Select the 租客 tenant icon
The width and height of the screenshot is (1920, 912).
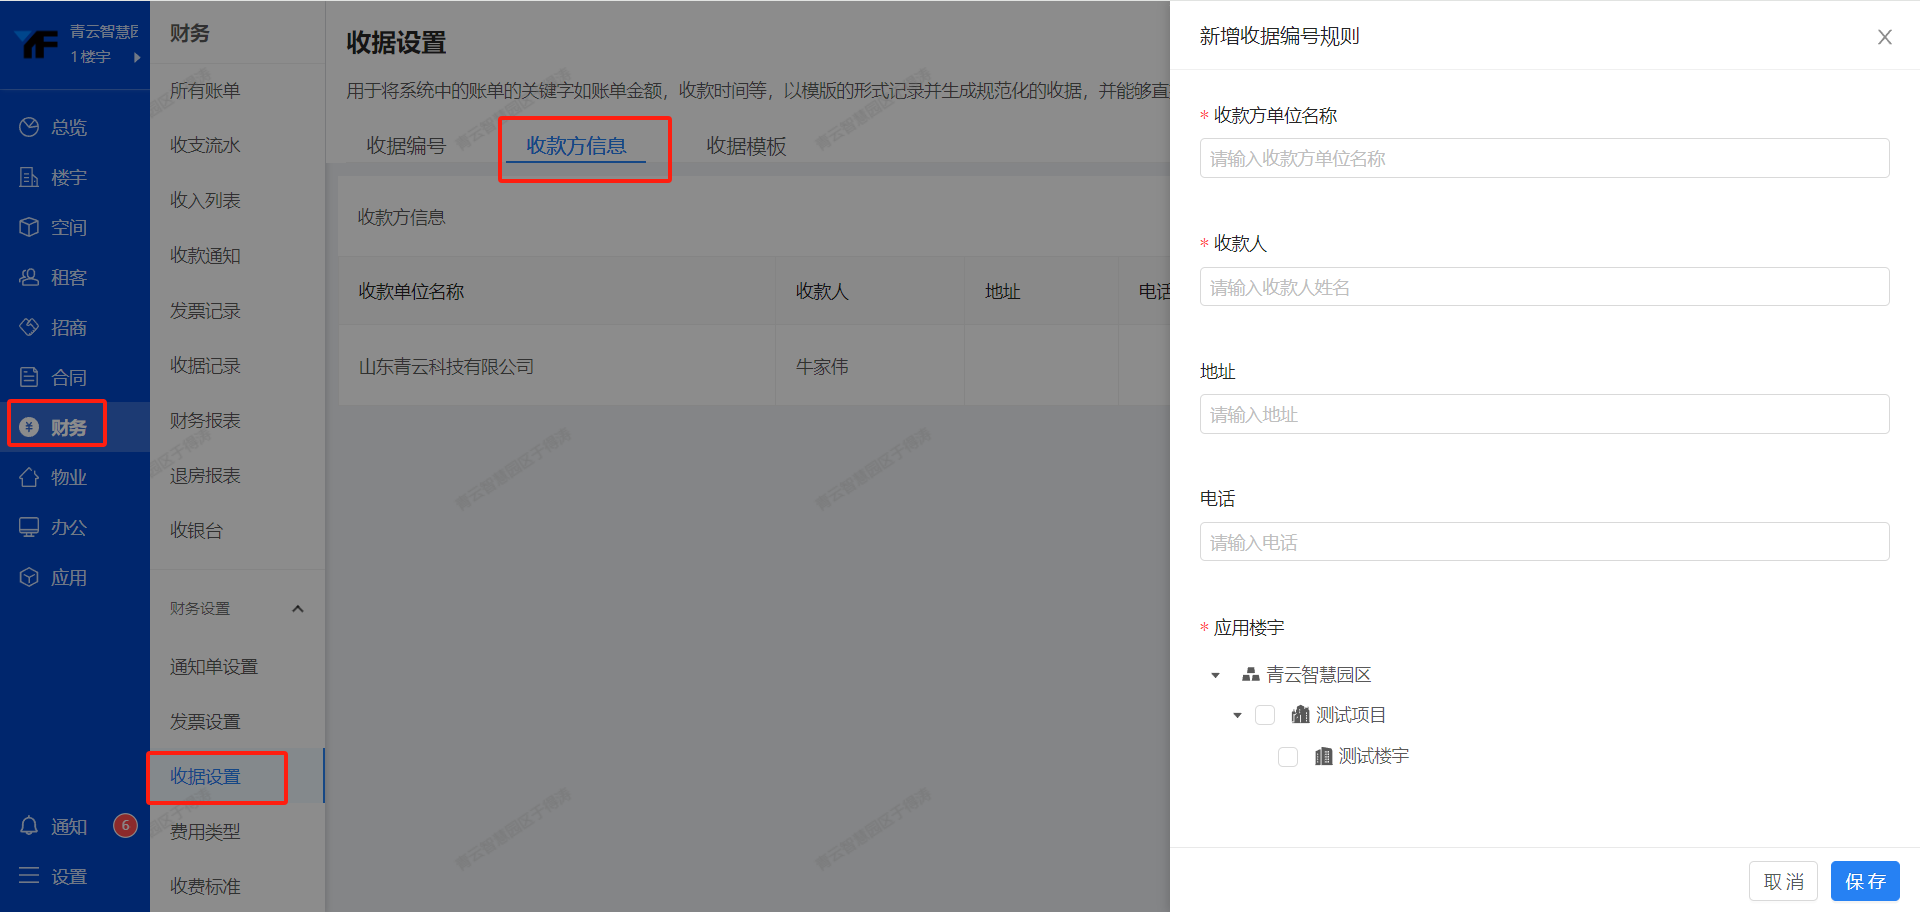[29, 277]
